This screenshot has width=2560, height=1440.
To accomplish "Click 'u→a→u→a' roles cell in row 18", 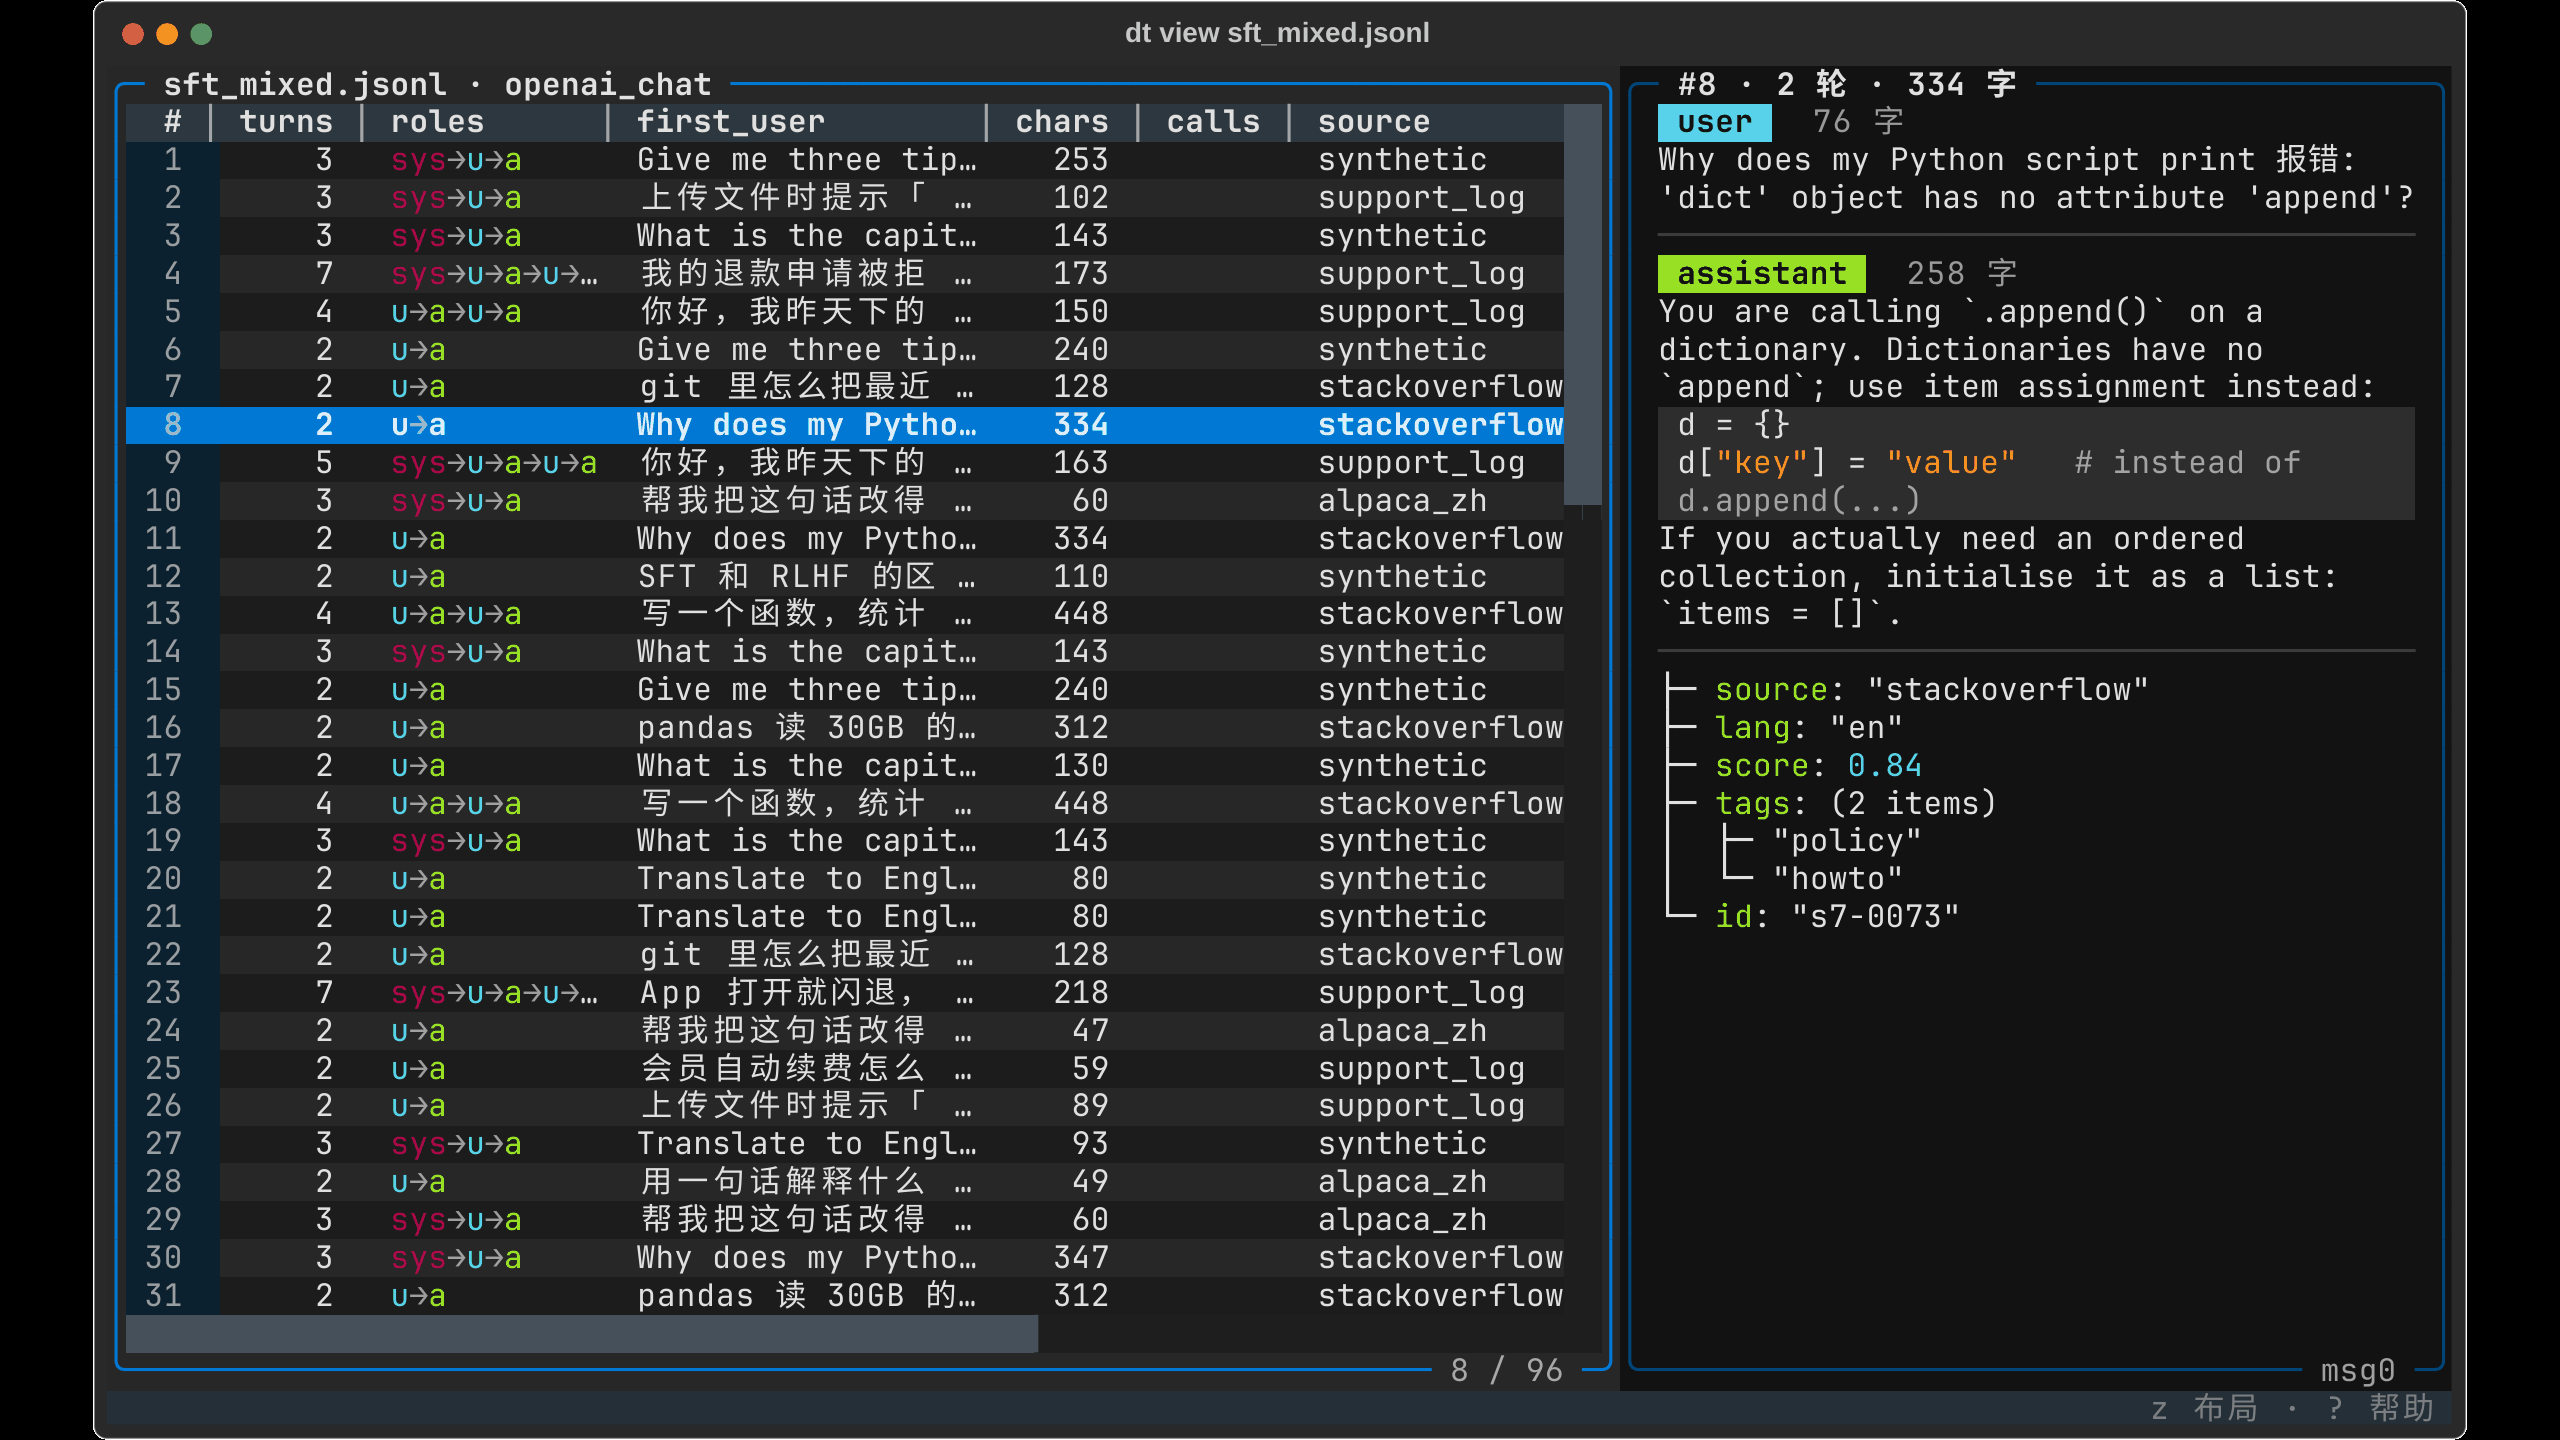I will (456, 804).
